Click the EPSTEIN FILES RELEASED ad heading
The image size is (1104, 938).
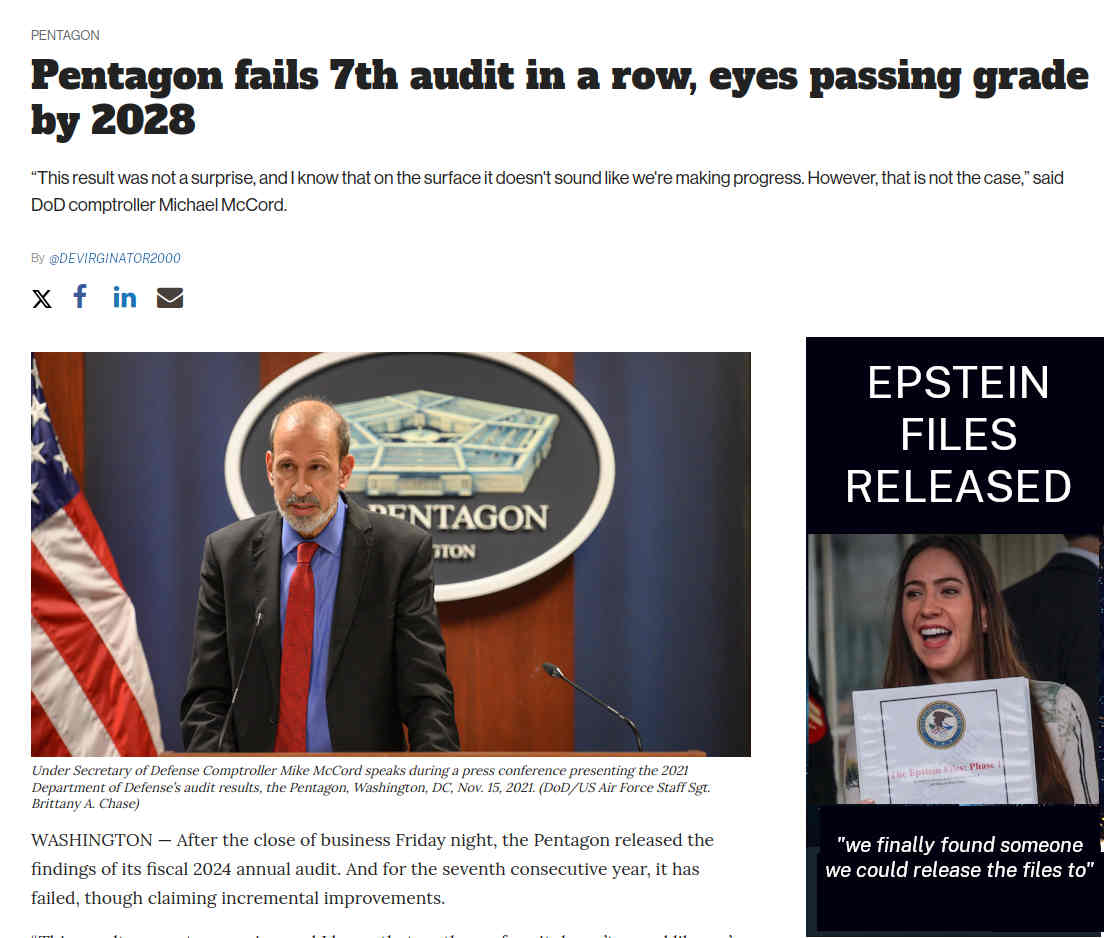click(x=958, y=434)
